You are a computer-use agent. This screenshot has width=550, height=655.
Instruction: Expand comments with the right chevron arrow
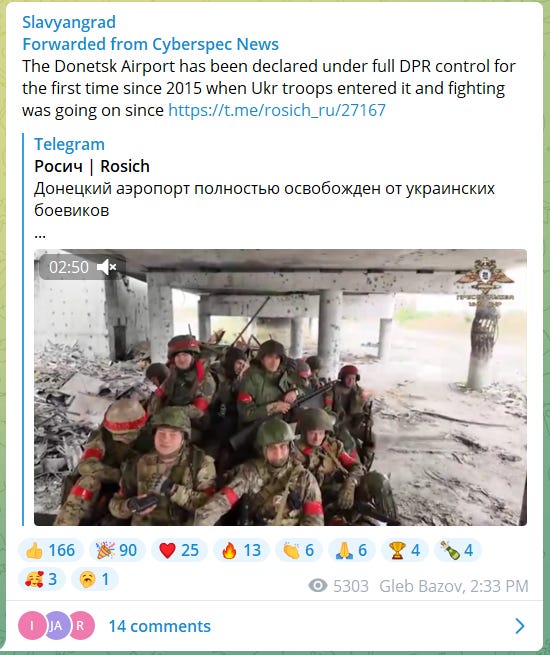[520, 626]
